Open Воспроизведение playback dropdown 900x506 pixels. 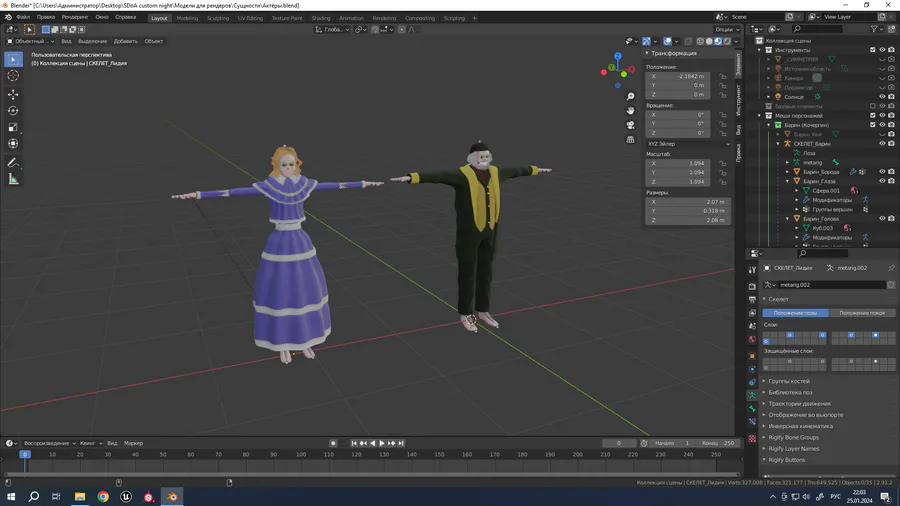click(x=49, y=443)
